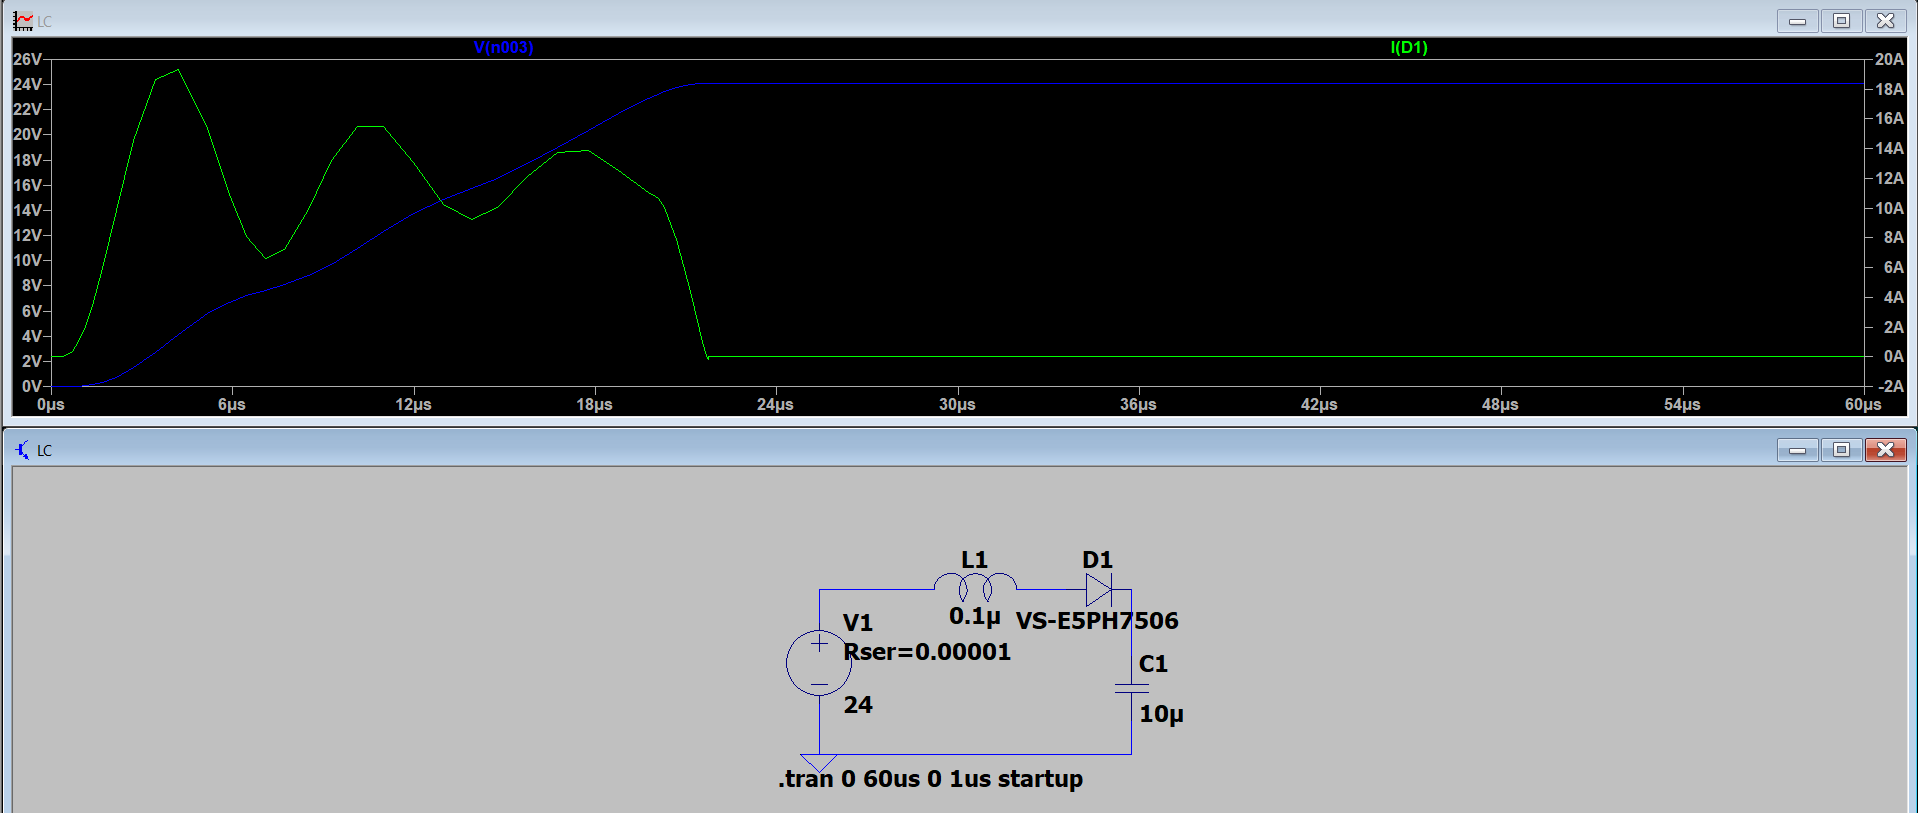Click the 10A right axis label
The height and width of the screenshot is (813, 1918).
click(x=1889, y=208)
